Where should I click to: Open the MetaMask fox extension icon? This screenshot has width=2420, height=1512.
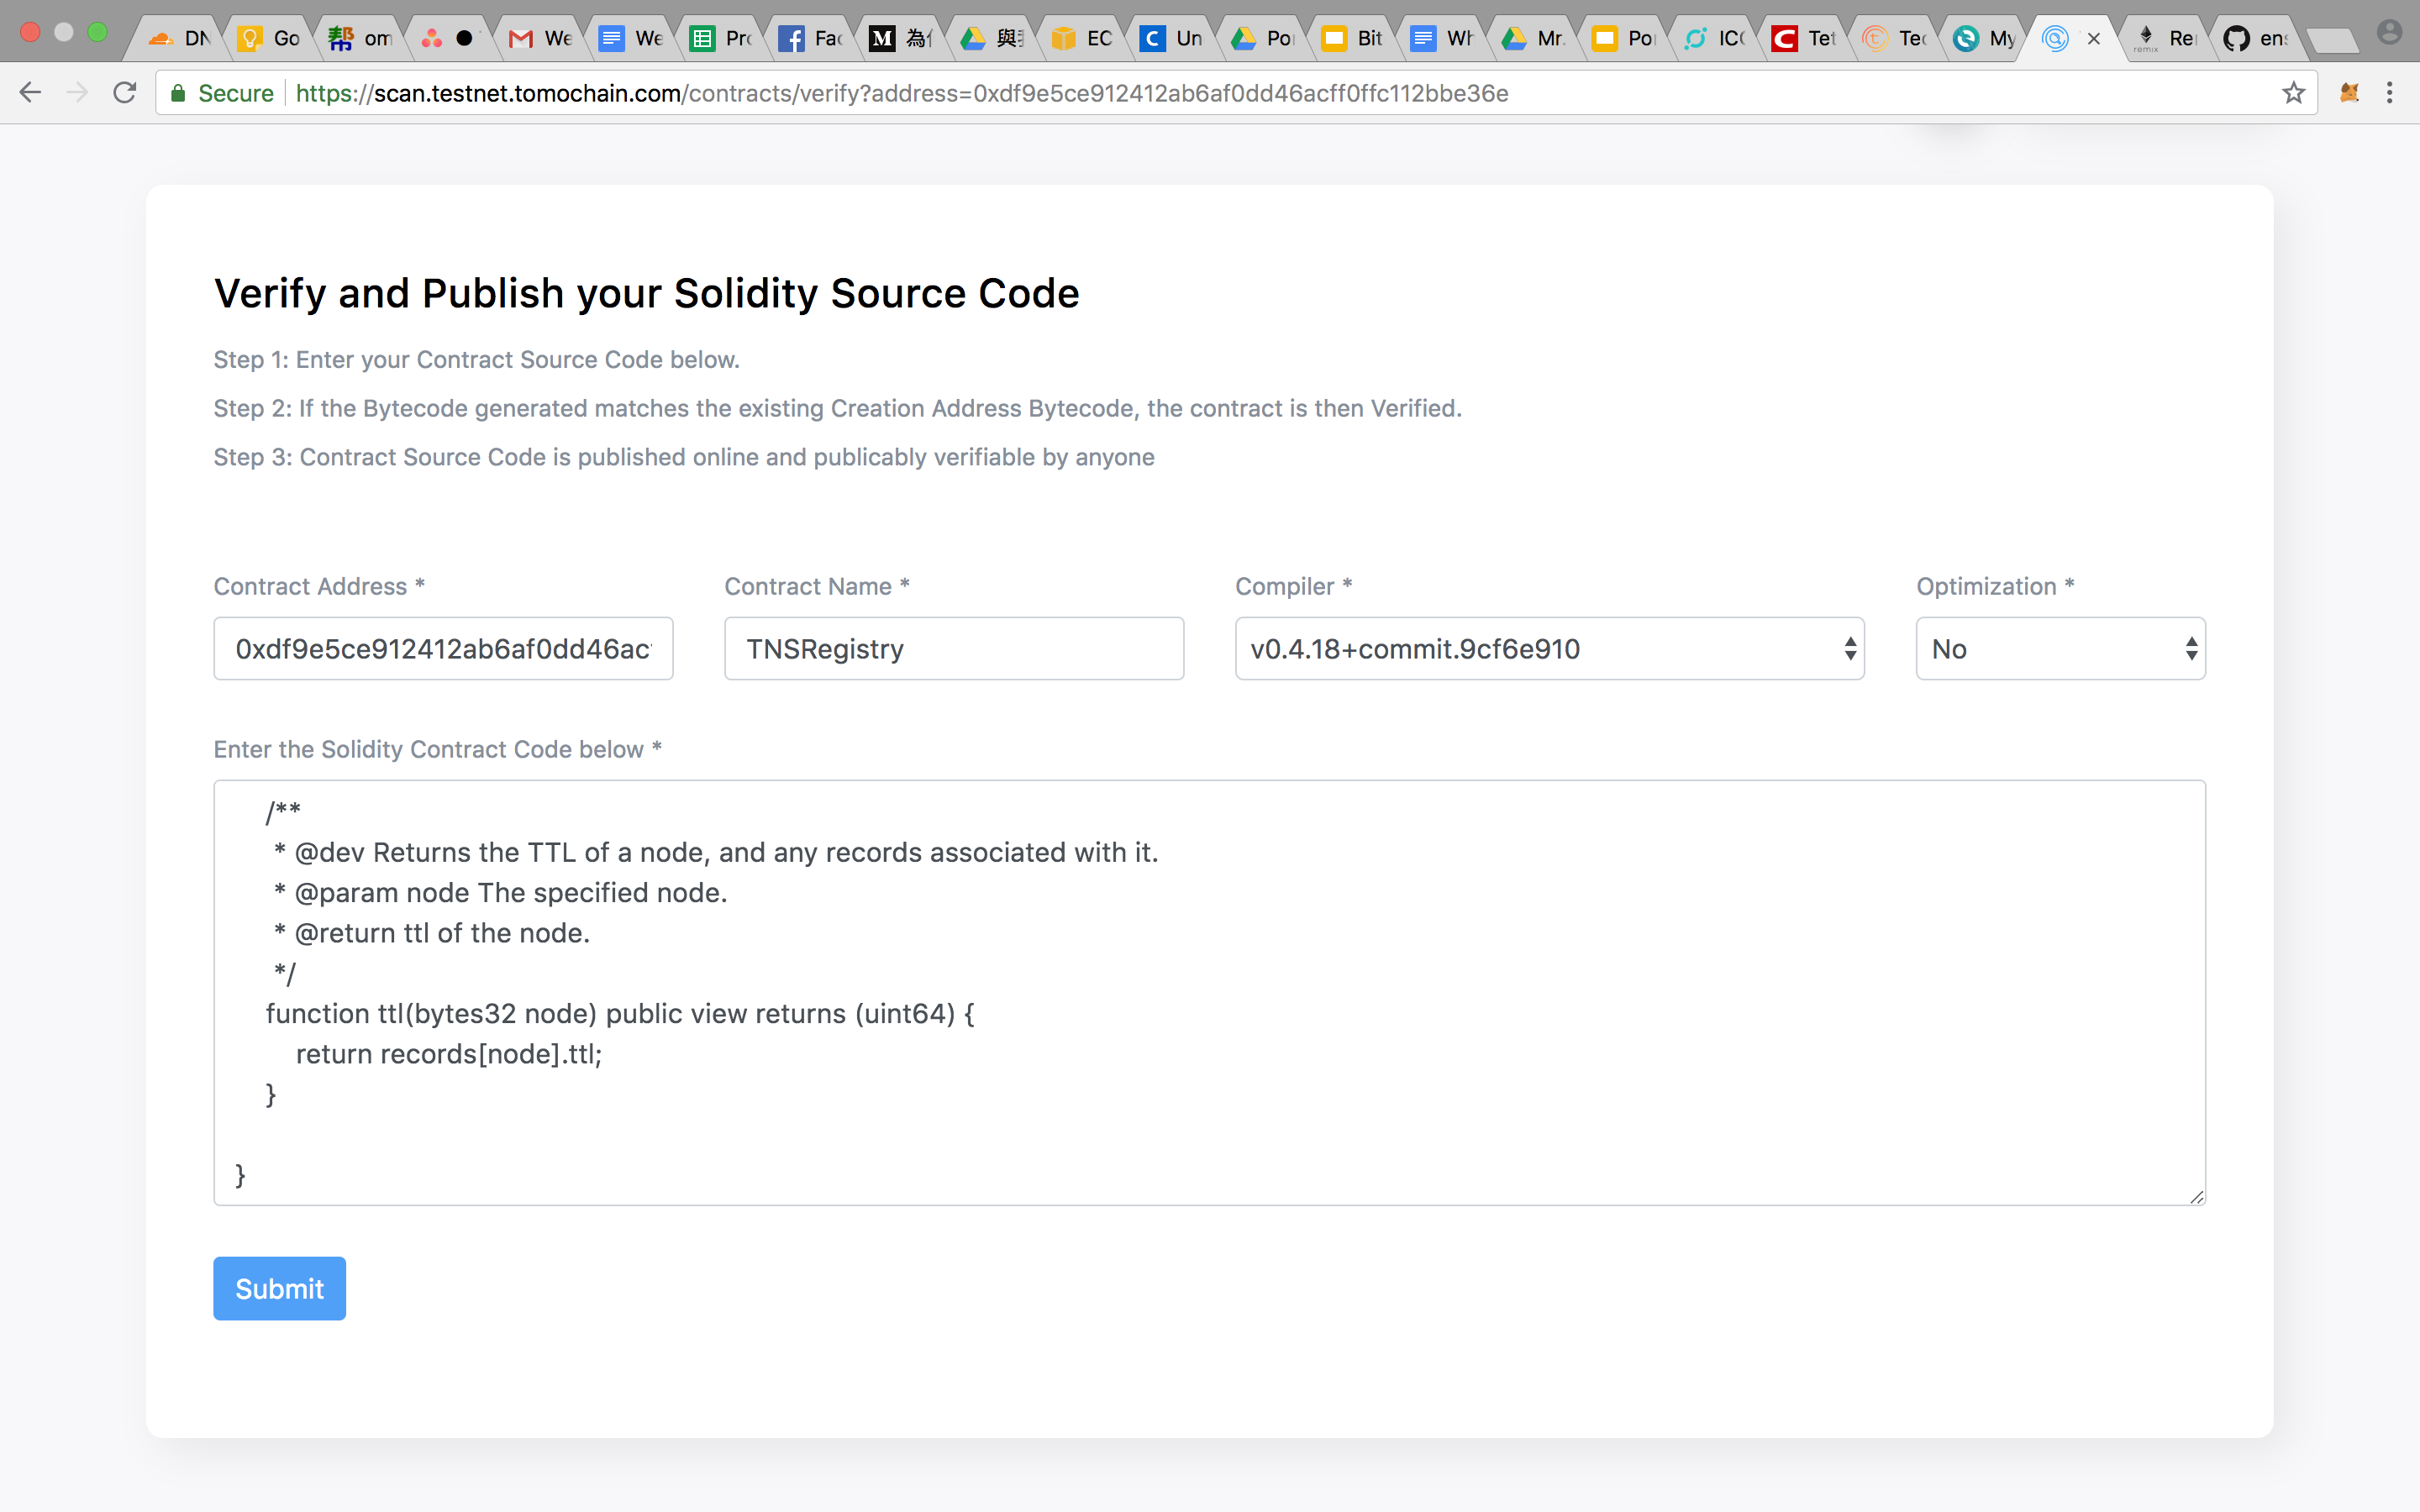[x=2349, y=93]
